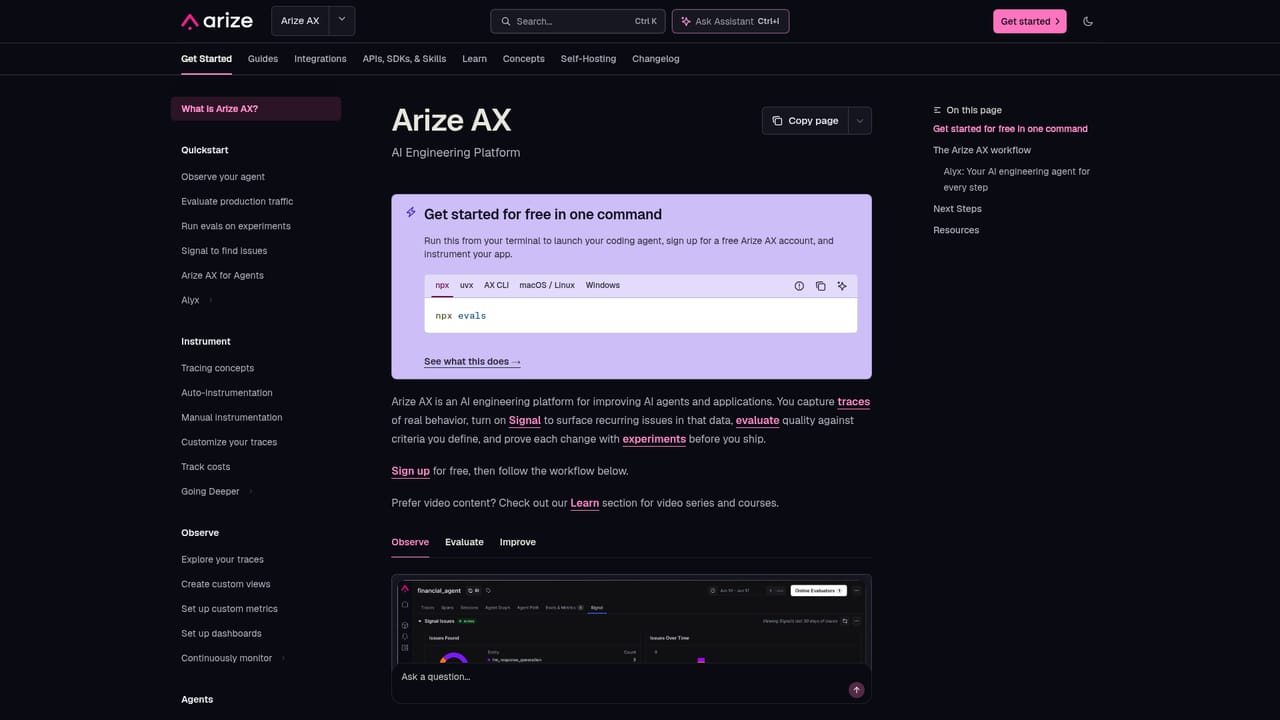Click the Arize logo in the header
1280x720 pixels.
pos(218,21)
